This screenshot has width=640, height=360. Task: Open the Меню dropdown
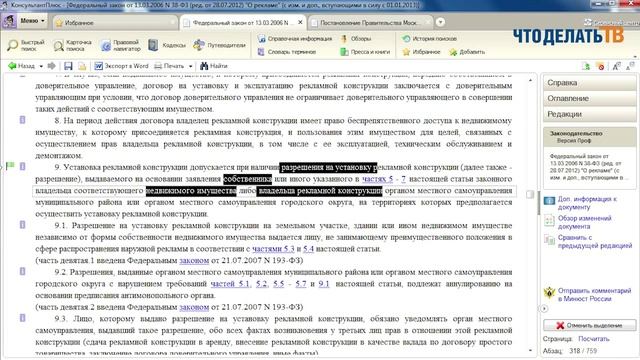click(32, 21)
